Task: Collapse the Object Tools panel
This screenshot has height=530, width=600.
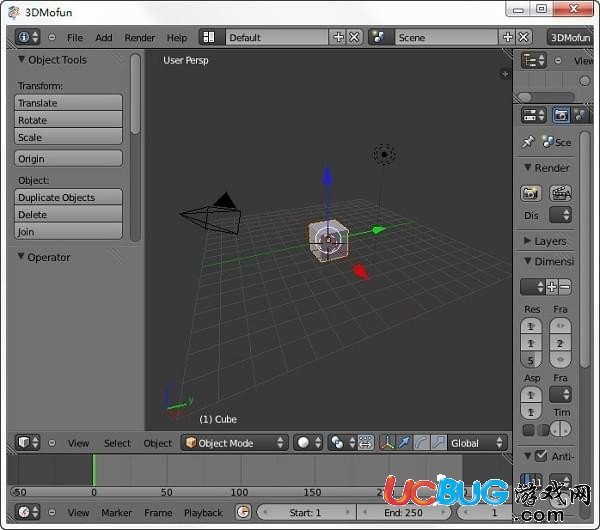Action: click(x=22, y=59)
